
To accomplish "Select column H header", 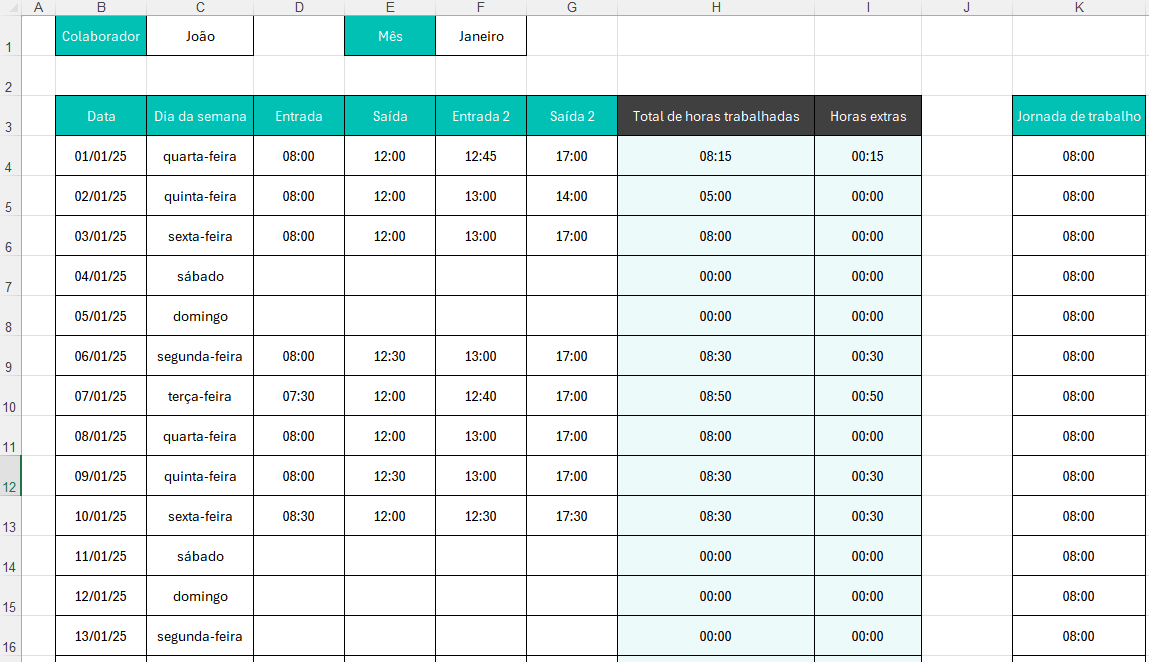I will pos(716,7).
